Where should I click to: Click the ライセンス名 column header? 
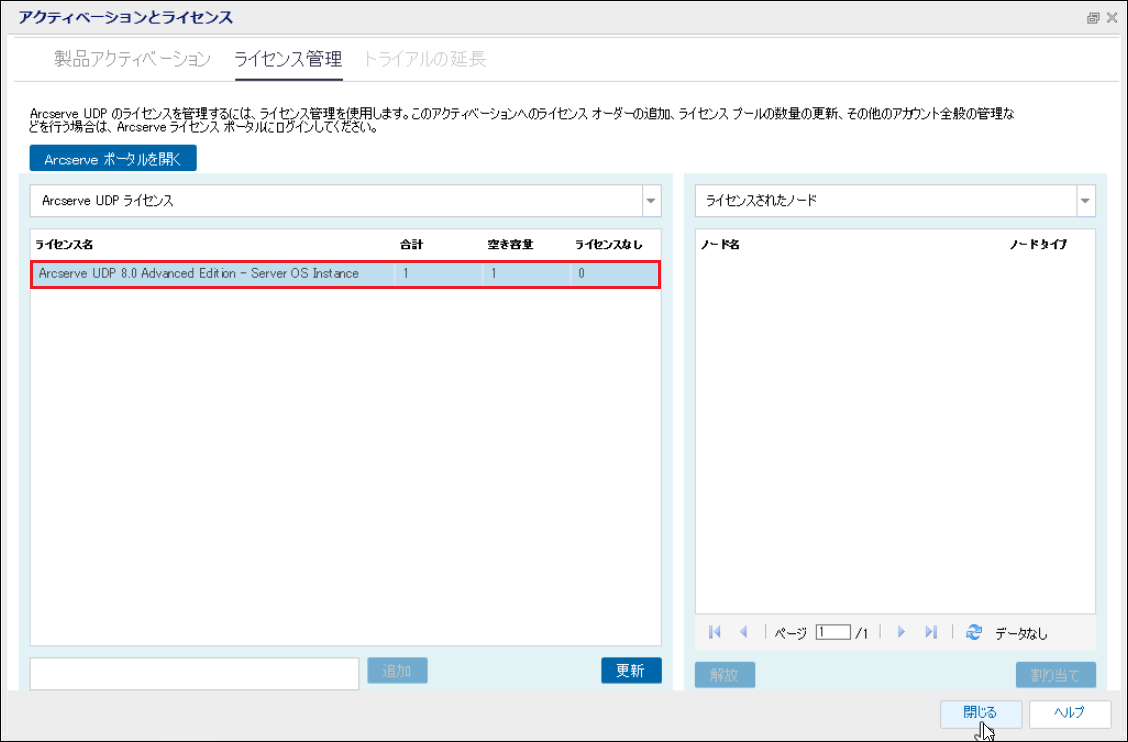pyautogui.click(x=64, y=245)
